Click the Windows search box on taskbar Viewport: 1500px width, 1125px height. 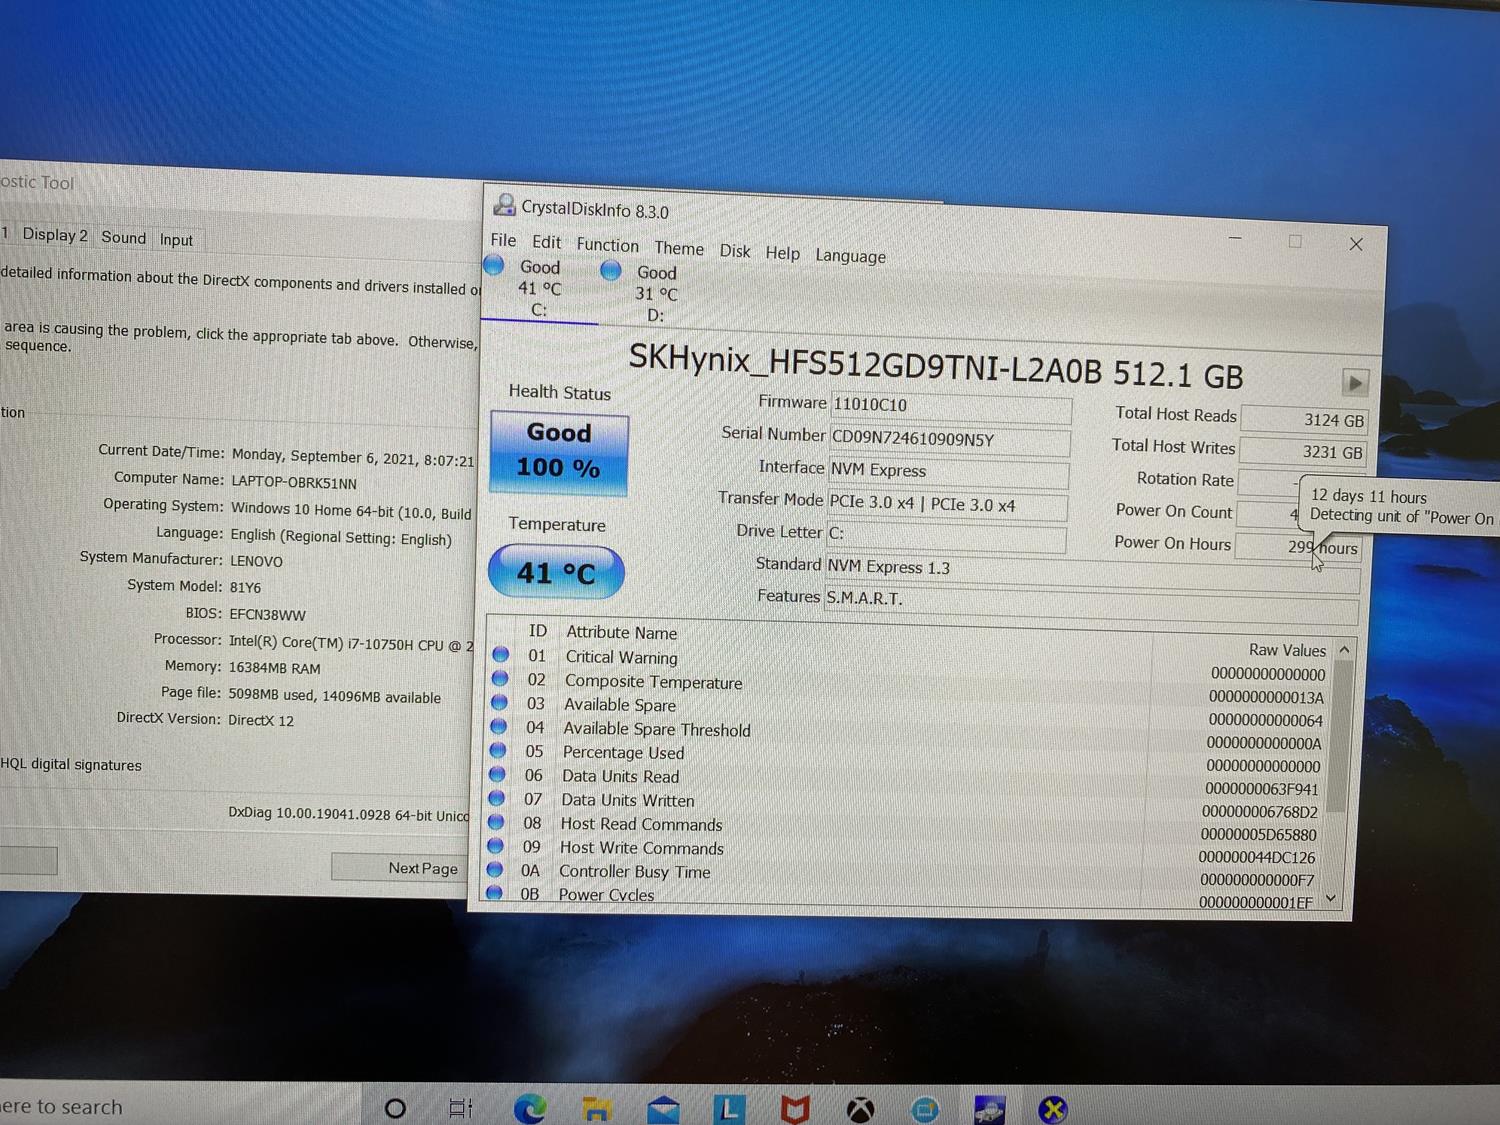tap(180, 1106)
